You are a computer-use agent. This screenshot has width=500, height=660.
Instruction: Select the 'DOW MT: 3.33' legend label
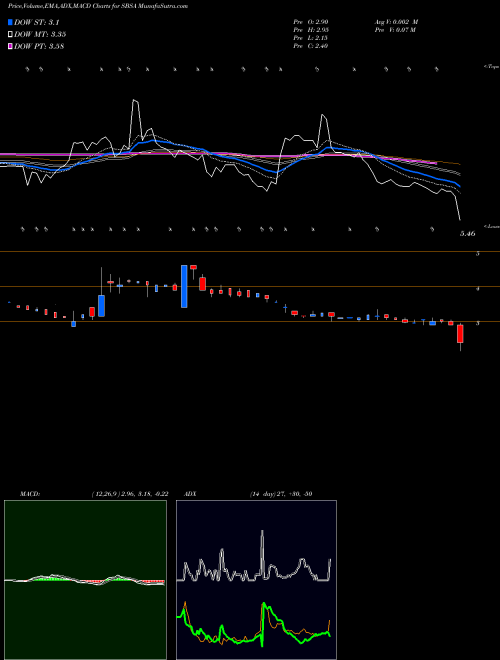tap(40, 35)
